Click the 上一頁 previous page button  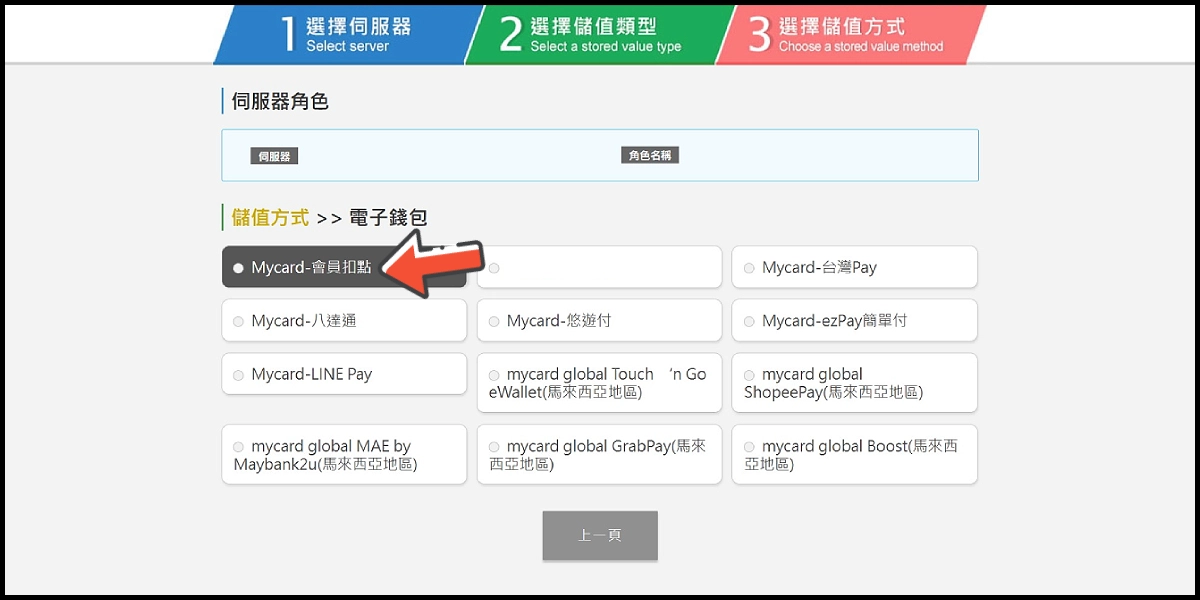click(x=600, y=535)
